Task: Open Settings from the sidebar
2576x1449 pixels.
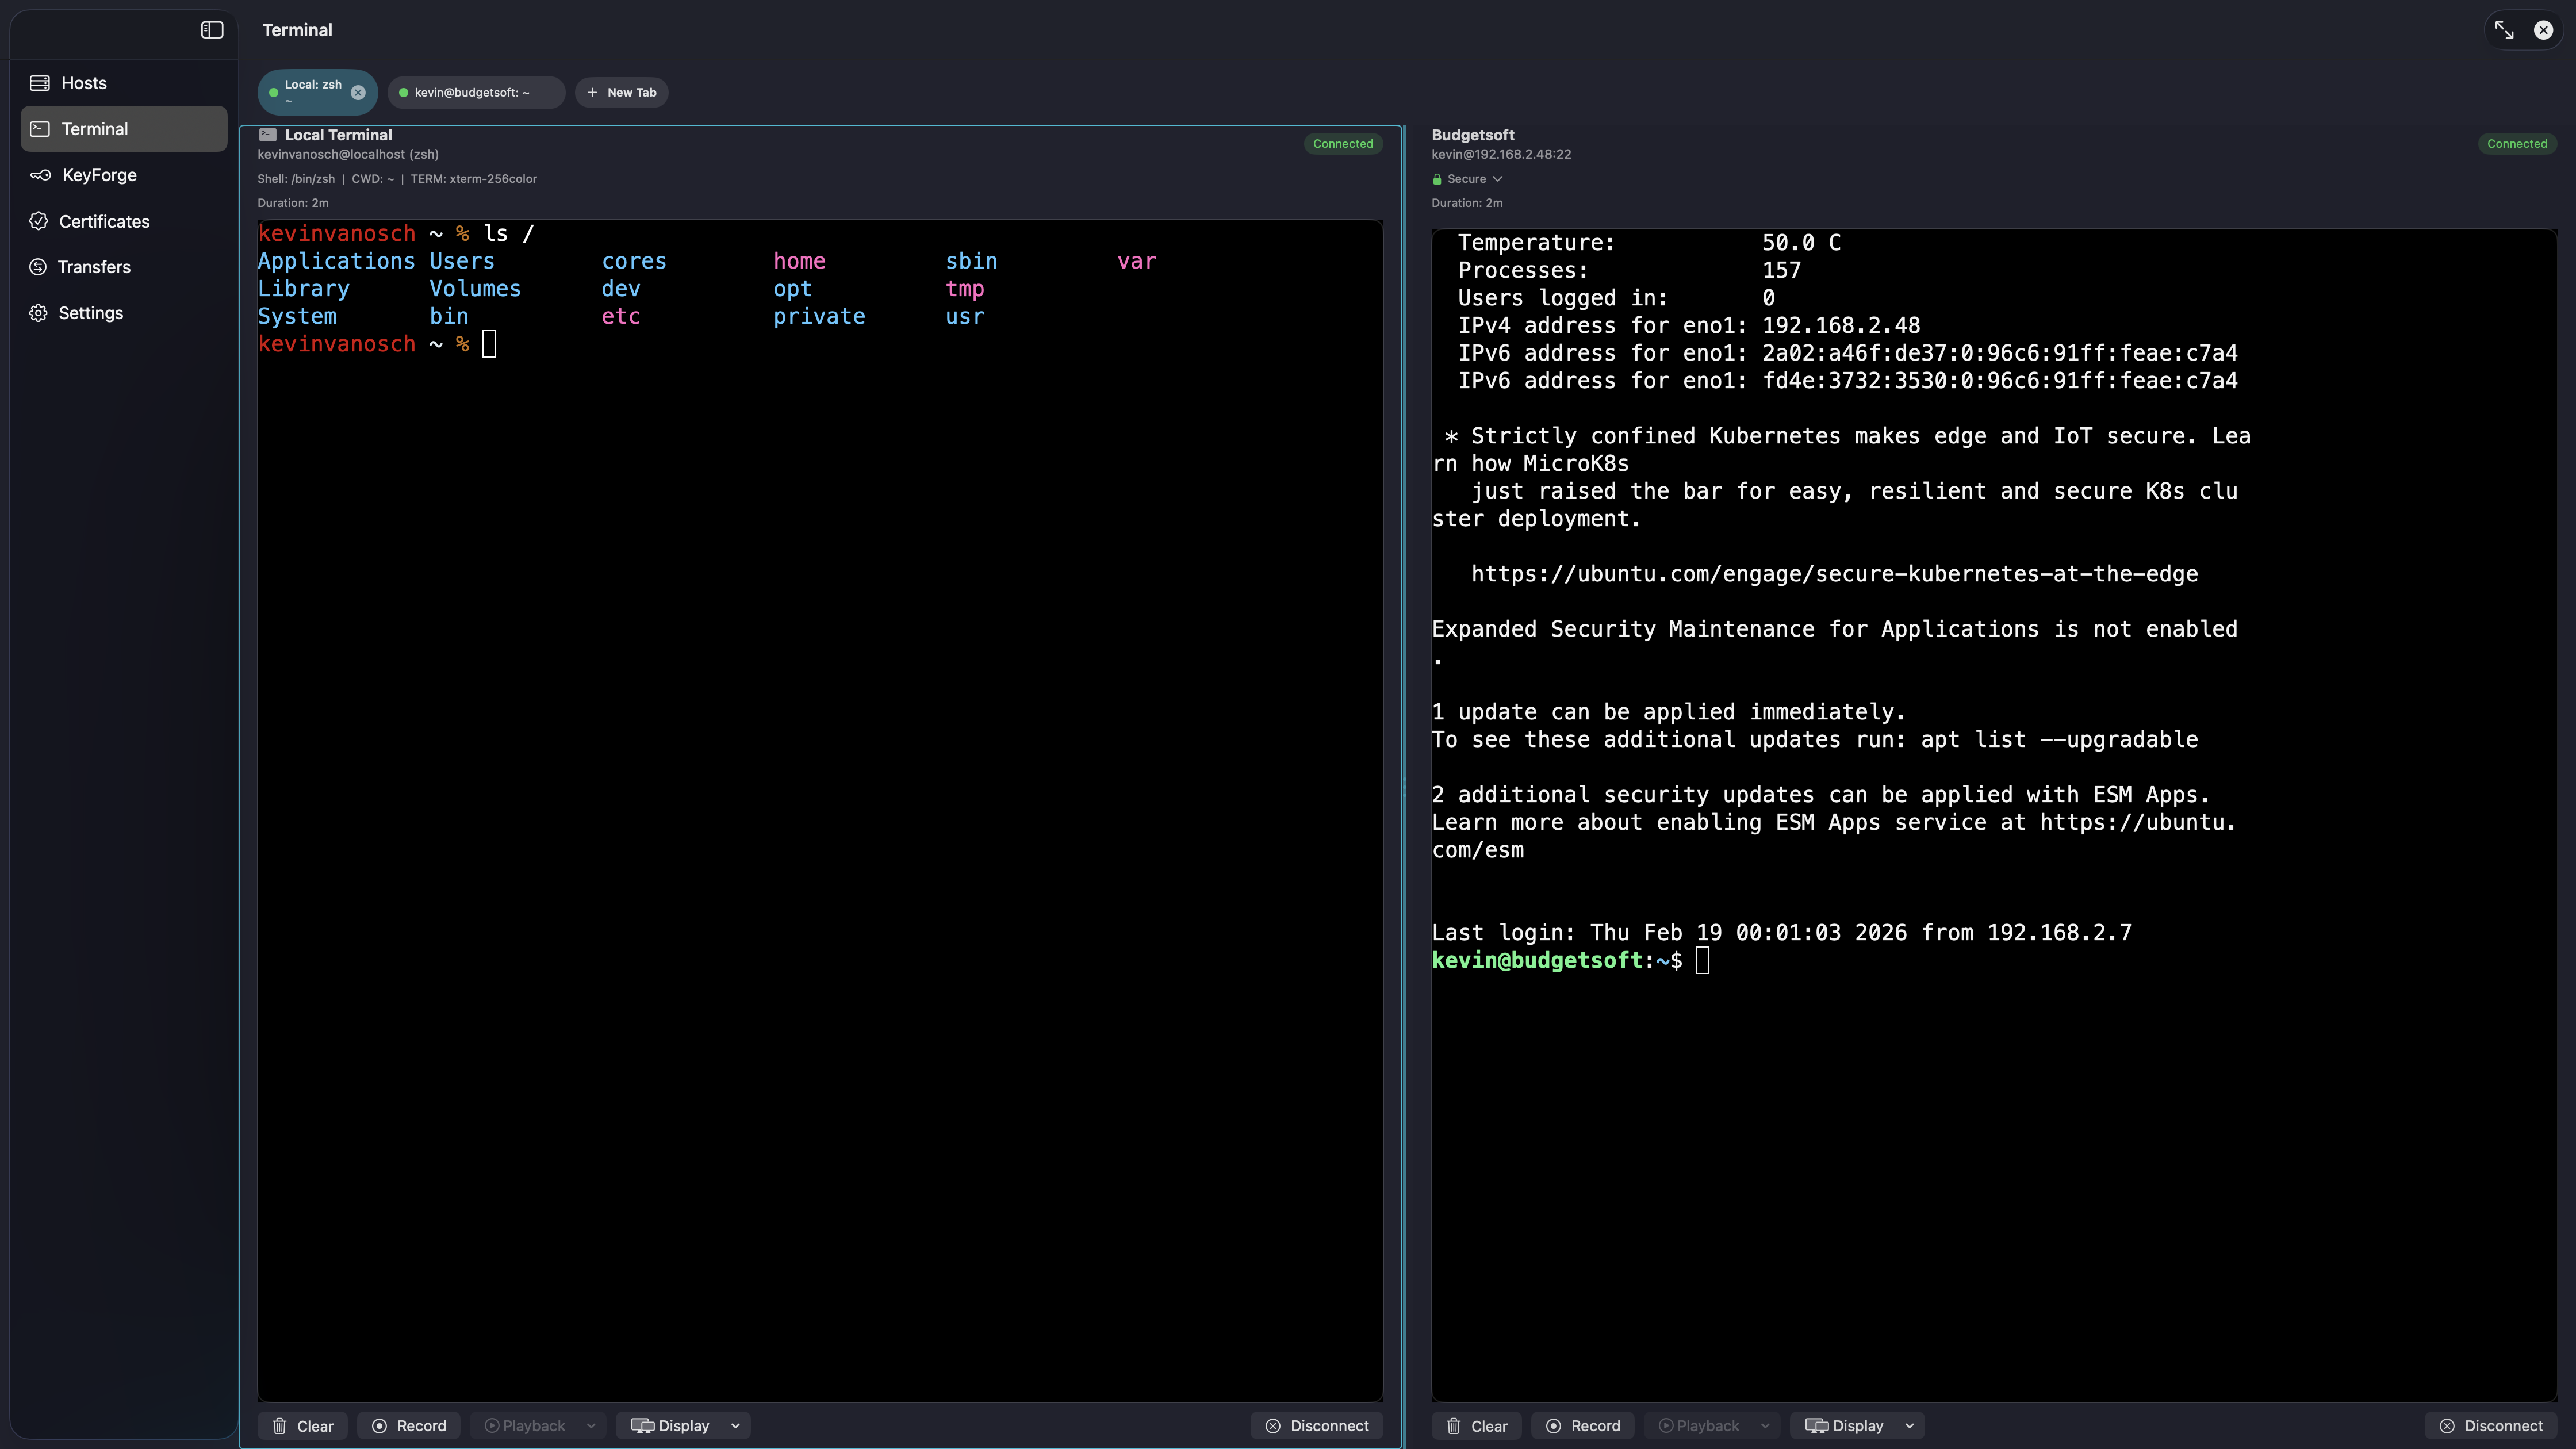Action: coord(90,312)
